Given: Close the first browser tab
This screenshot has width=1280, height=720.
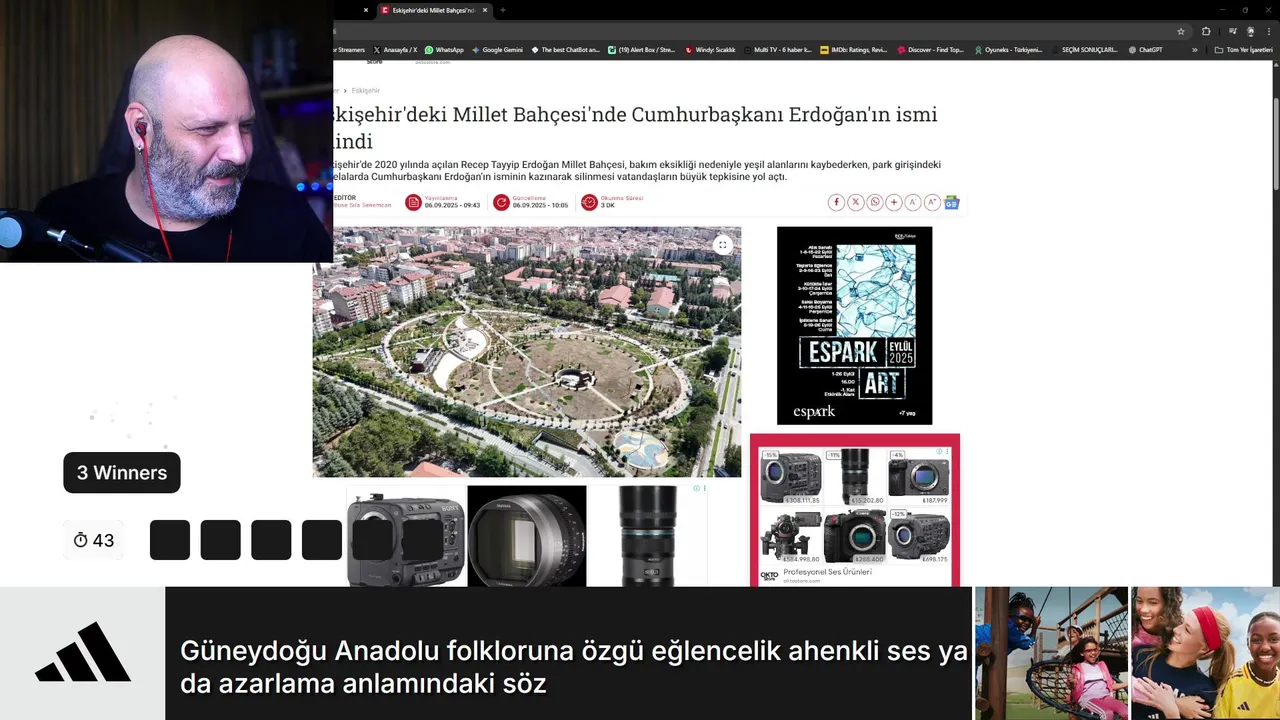Looking at the screenshot, I should pyautogui.click(x=366, y=10).
